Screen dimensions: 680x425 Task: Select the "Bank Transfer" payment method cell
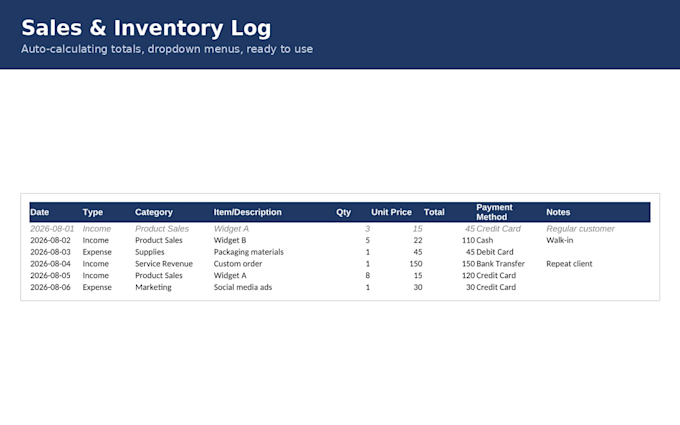tap(500, 264)
